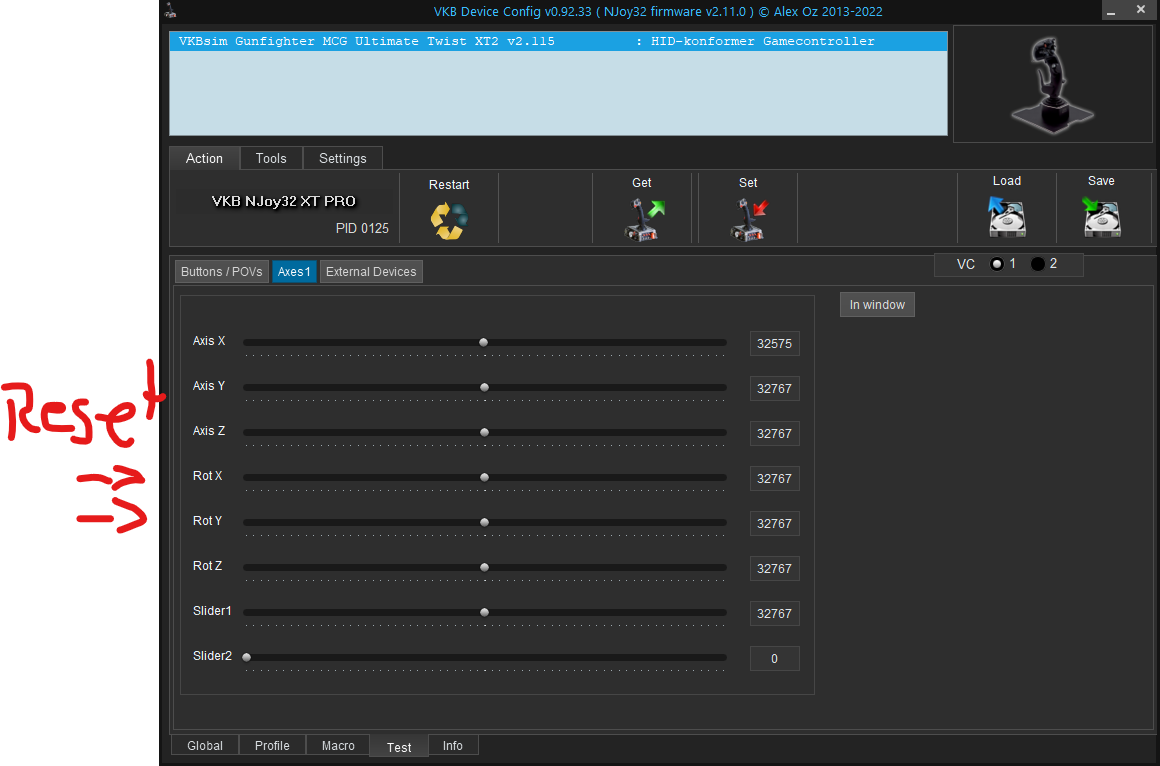Click the Save profile disk icon
The image size is (1160, 766).
[x=1101, y=217]
